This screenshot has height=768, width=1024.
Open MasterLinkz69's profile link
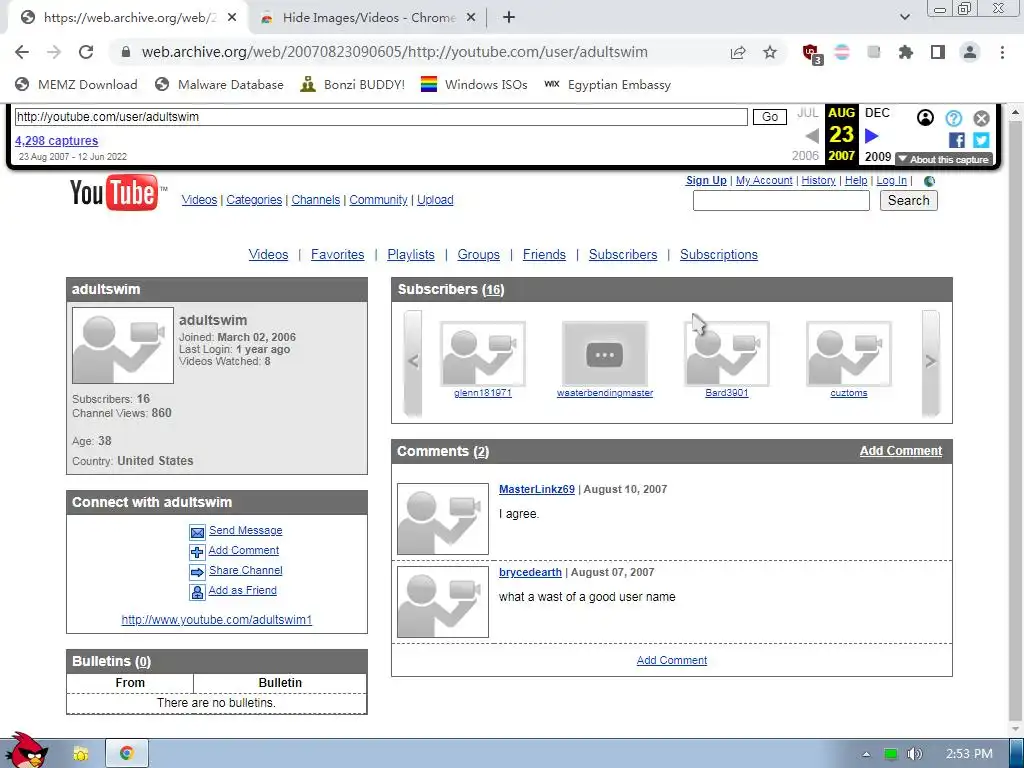(537, 489)
